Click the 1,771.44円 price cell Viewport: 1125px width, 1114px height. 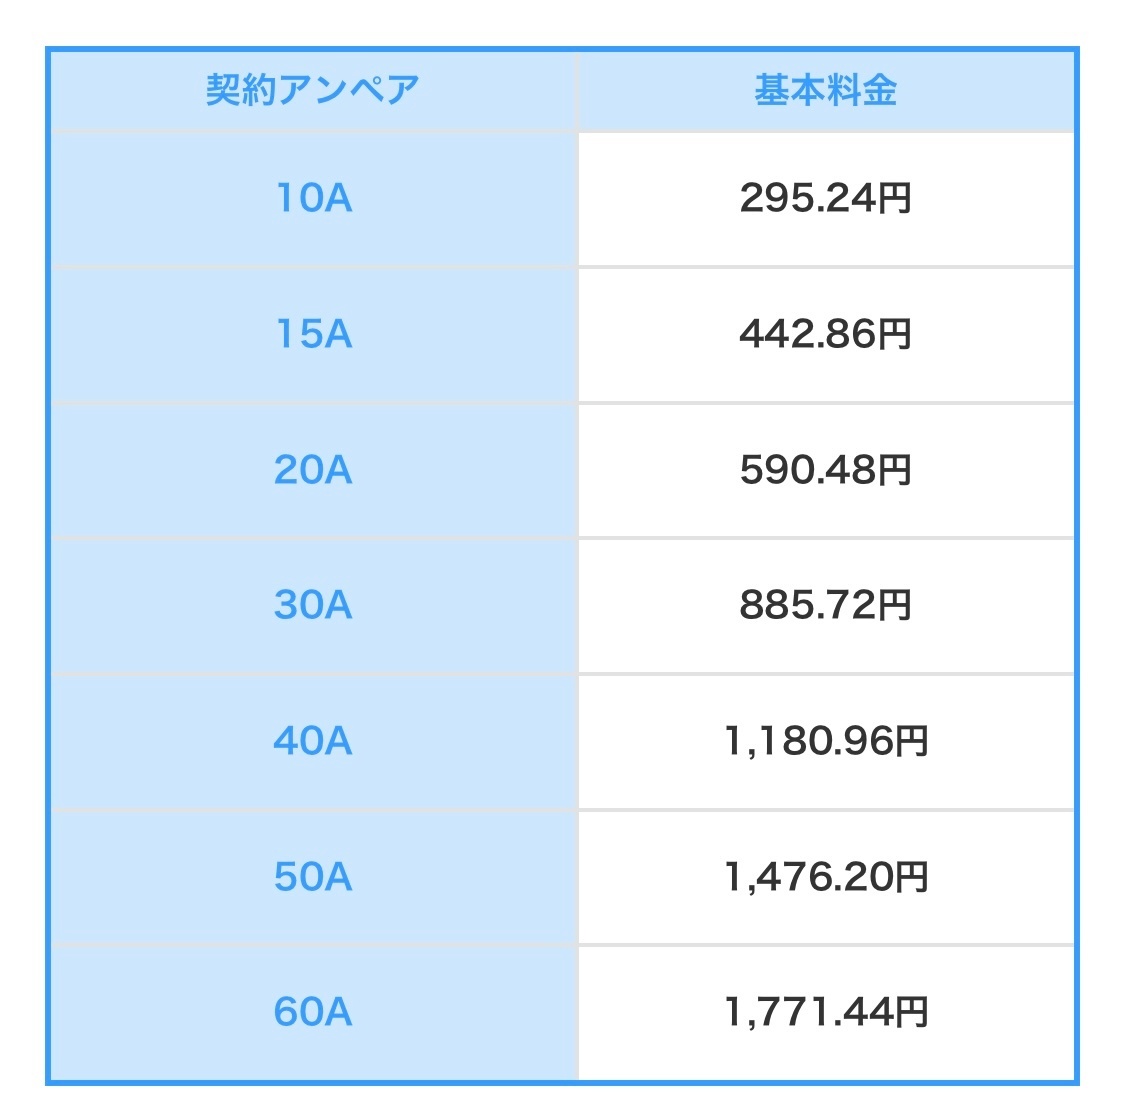tap(827, 1012)
